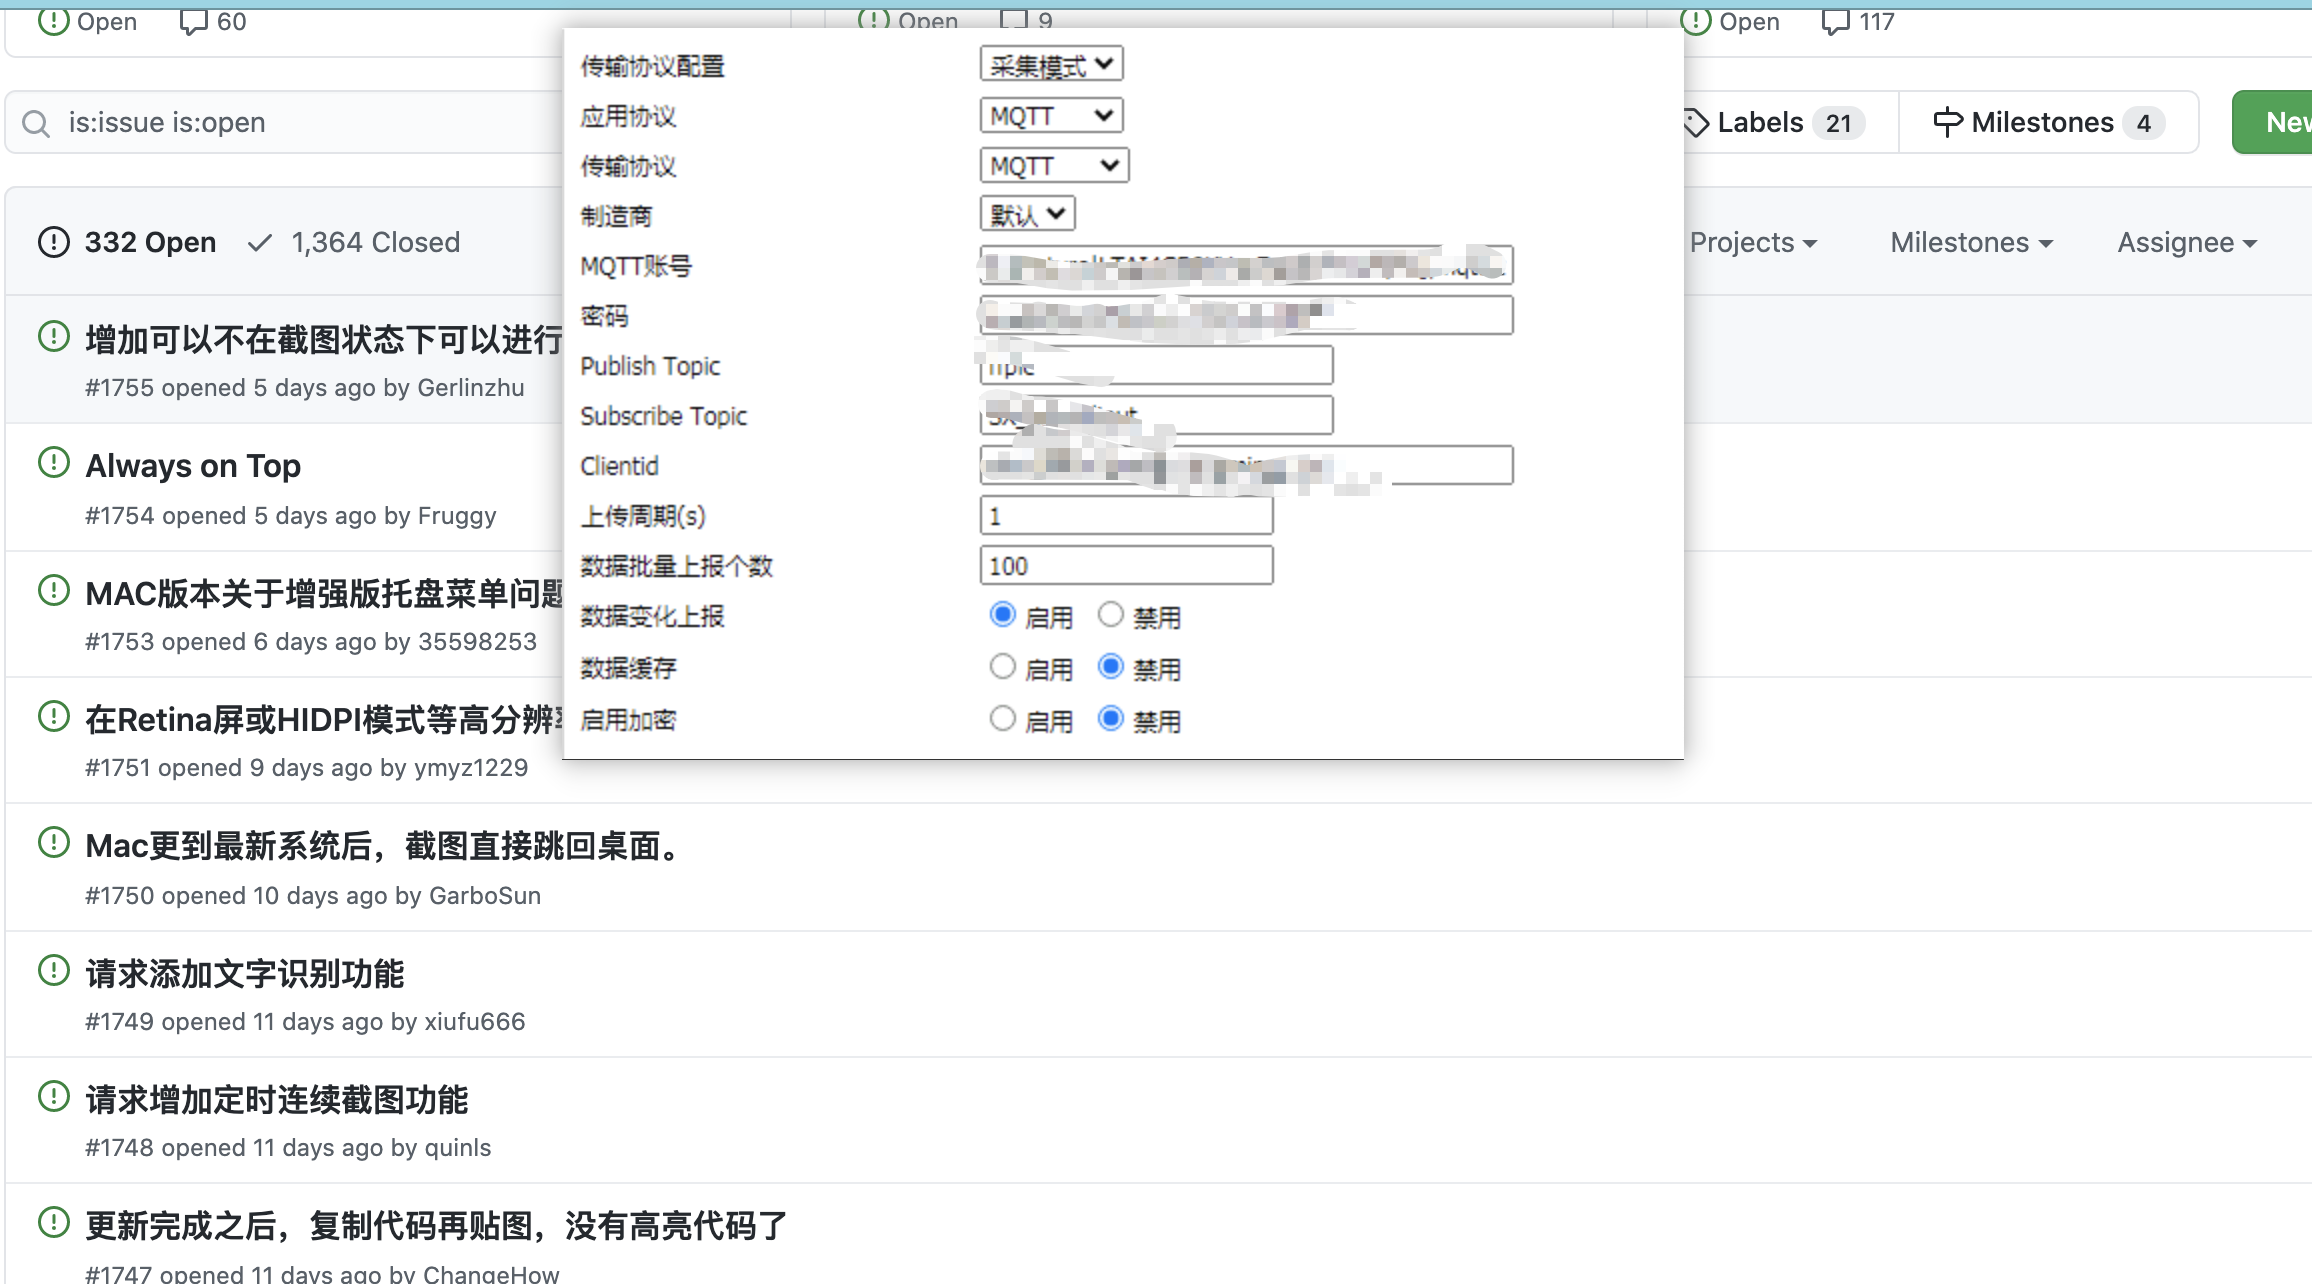Viewport: 2312px width, 1284px height.
Task: Open issue 请求增加定时连续截图功能
Action: click(x=277, y=1100)
